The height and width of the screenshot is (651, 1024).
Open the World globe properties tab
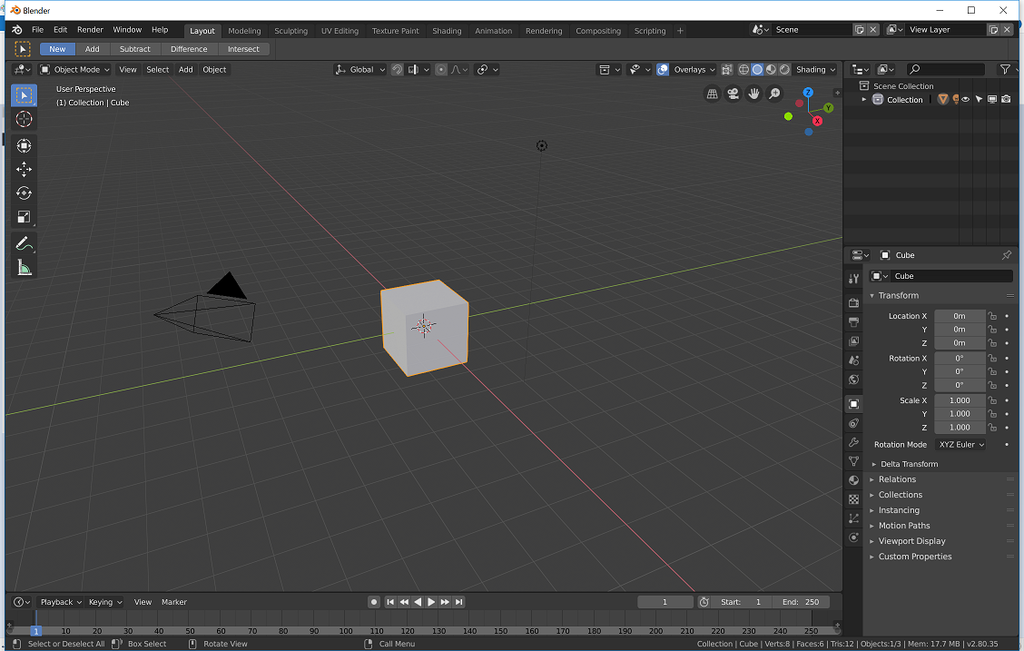(x=854, y=379)
